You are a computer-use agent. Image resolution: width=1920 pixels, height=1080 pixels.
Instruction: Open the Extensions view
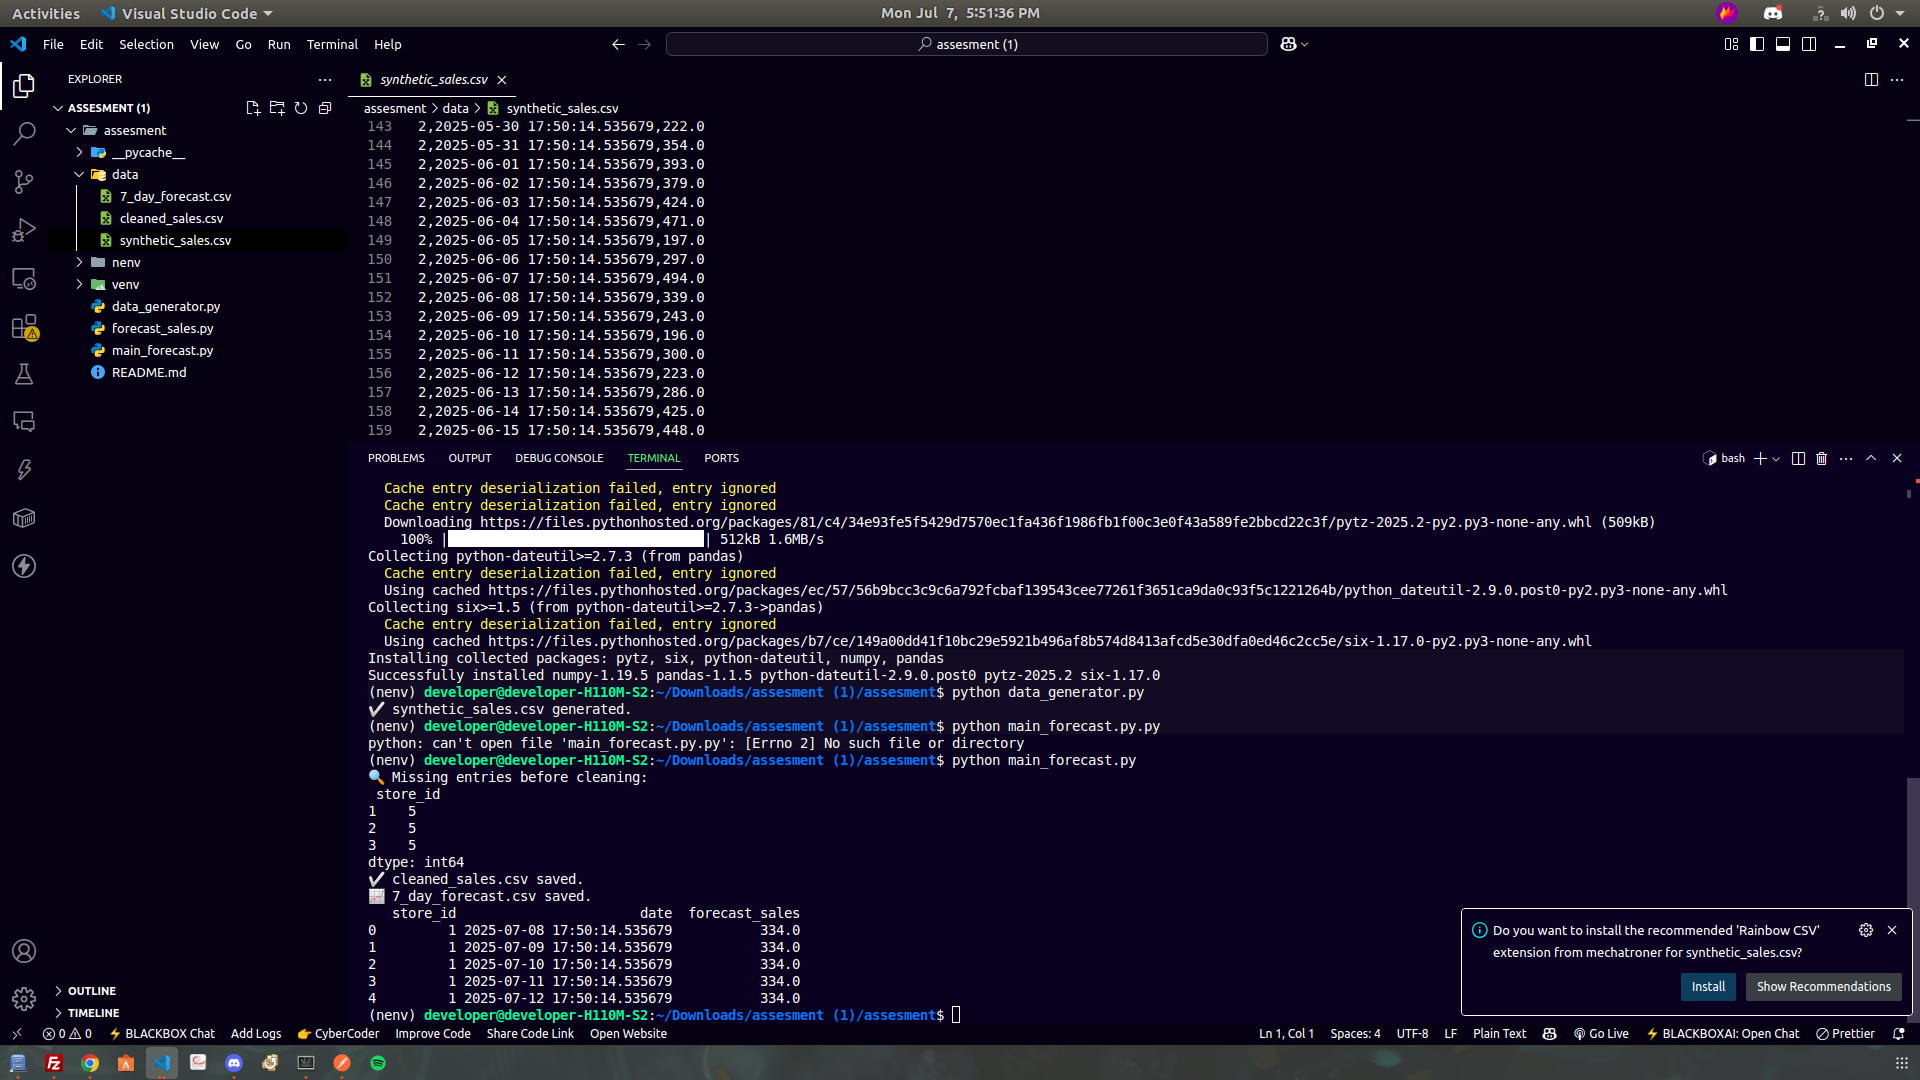pyautogui.click(x=24, y=327)
